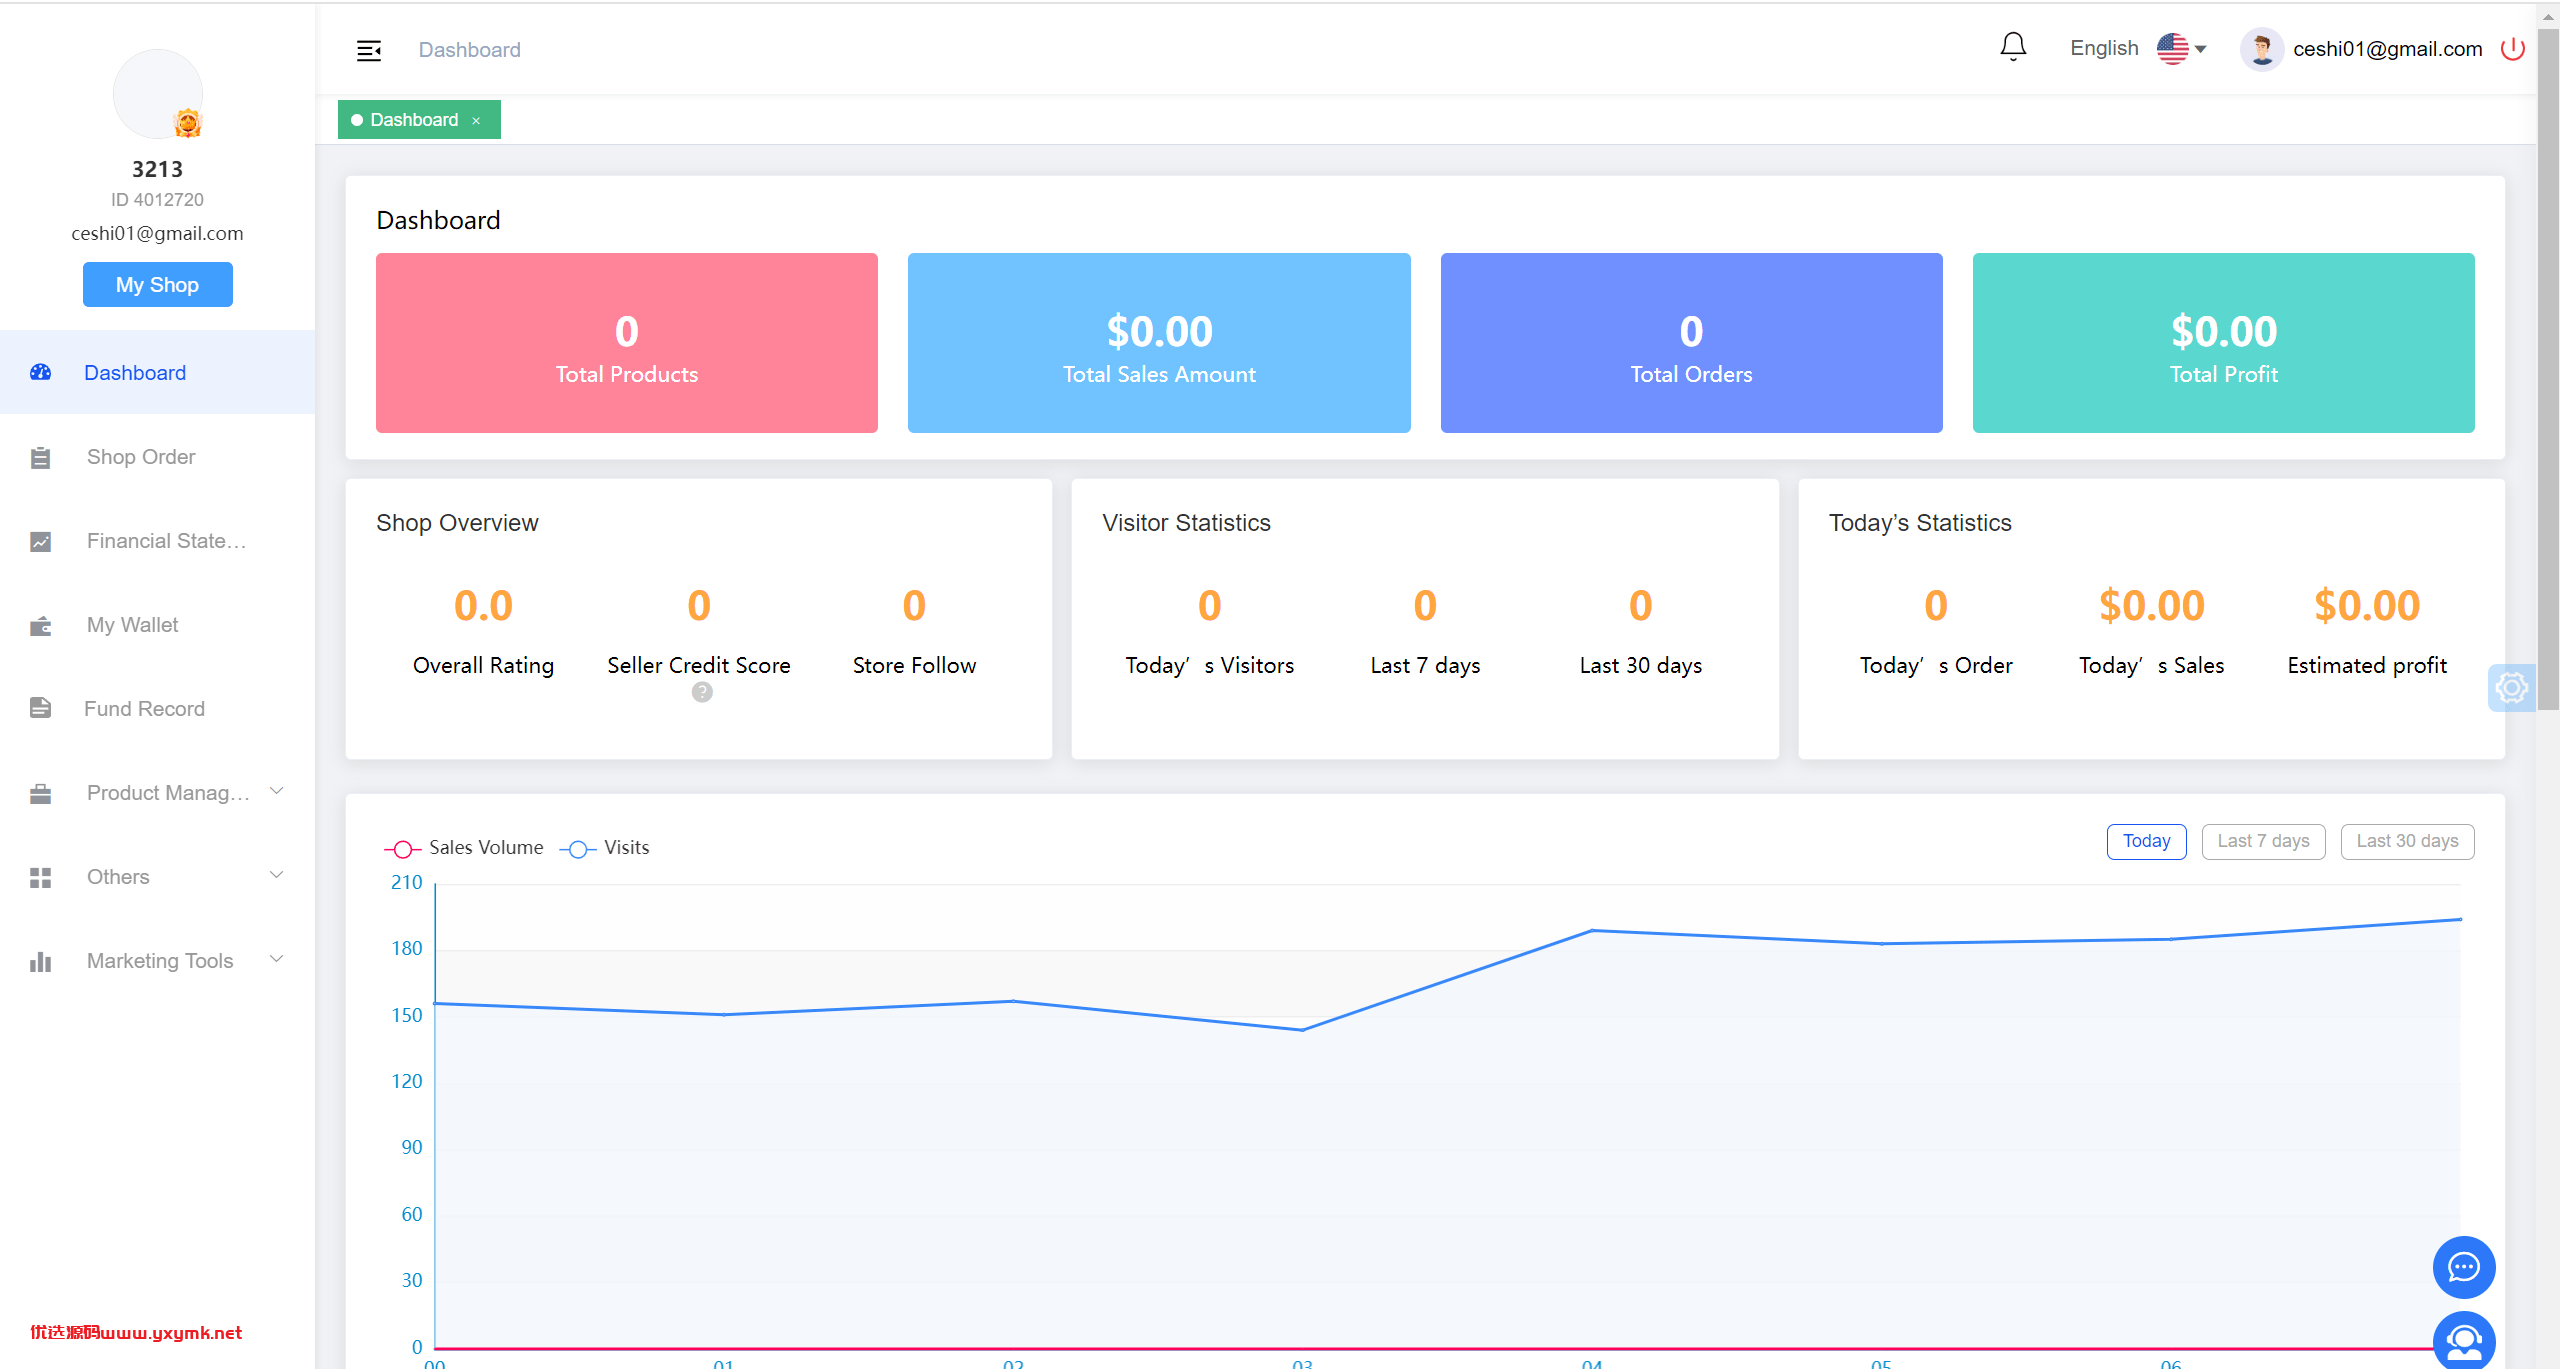Click the user avatar icon in header
This screenshot has width=2560, height=1369.
[2262, 49]
